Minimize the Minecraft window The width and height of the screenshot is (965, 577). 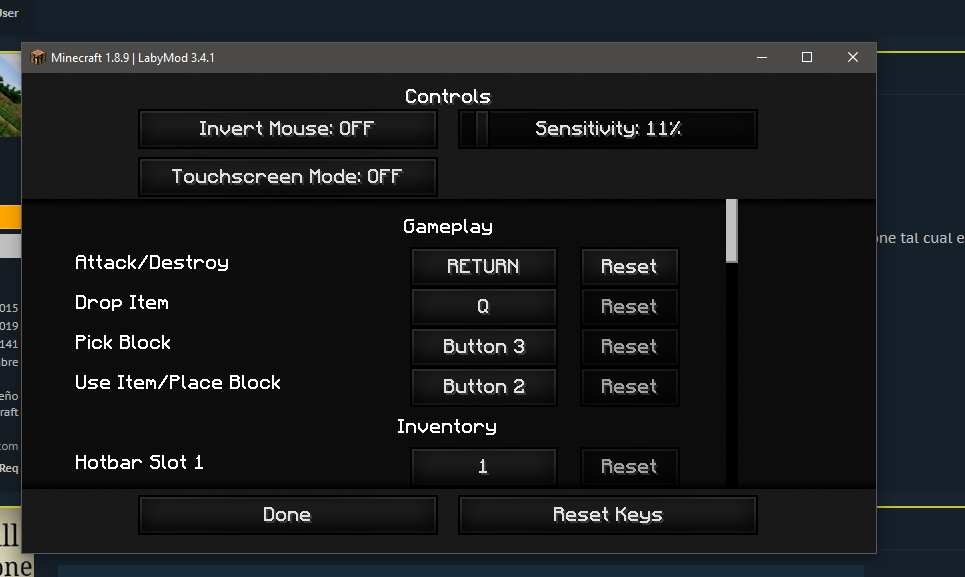click(x=762, y=57)
